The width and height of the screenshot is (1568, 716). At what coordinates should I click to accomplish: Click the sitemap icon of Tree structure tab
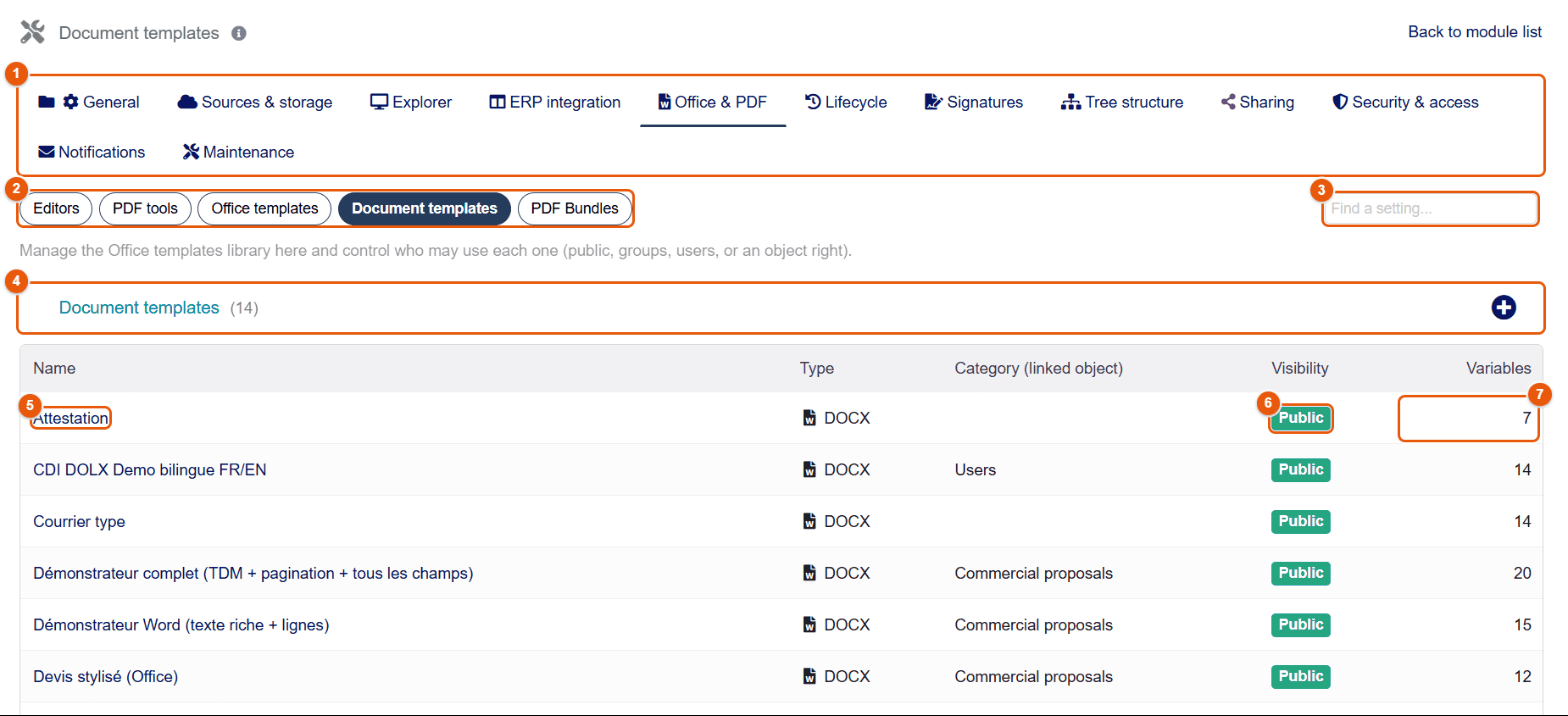point(1071,102)
